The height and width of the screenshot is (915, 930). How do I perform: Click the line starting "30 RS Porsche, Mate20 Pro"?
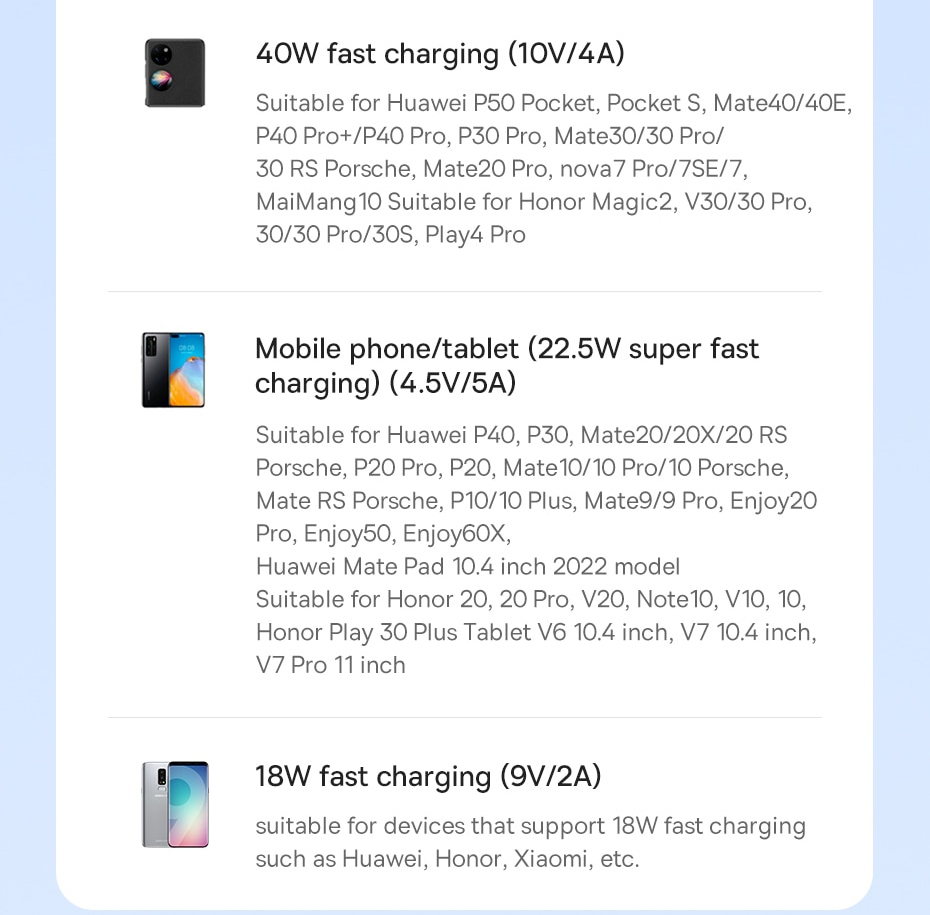click(x=501, y=169)
